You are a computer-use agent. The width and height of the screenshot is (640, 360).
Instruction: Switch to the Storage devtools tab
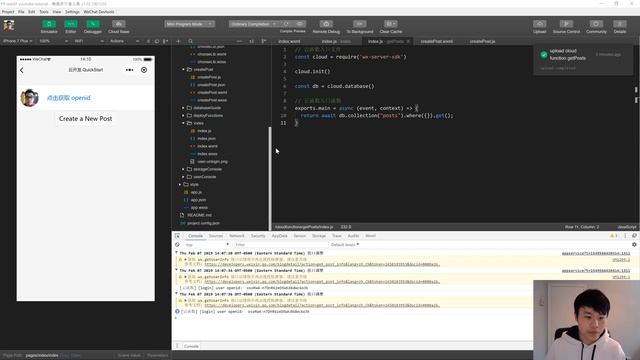point(319,236)
